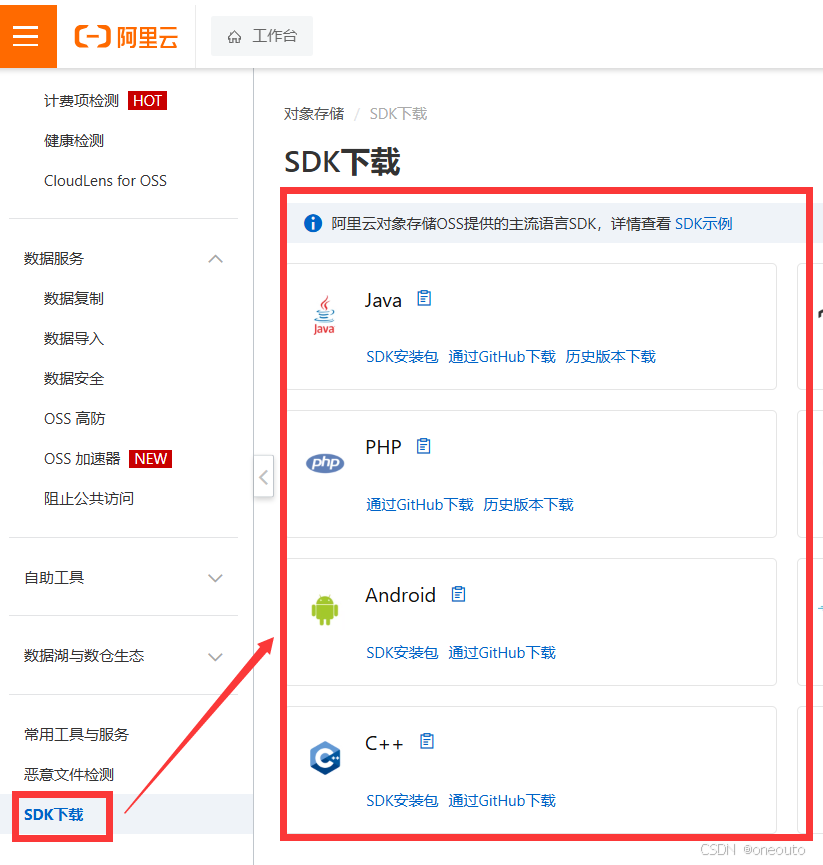Screen dimensions: 823x865
Task: Open 健康检测 in the sidebar
Action: (x=74, y=141)
